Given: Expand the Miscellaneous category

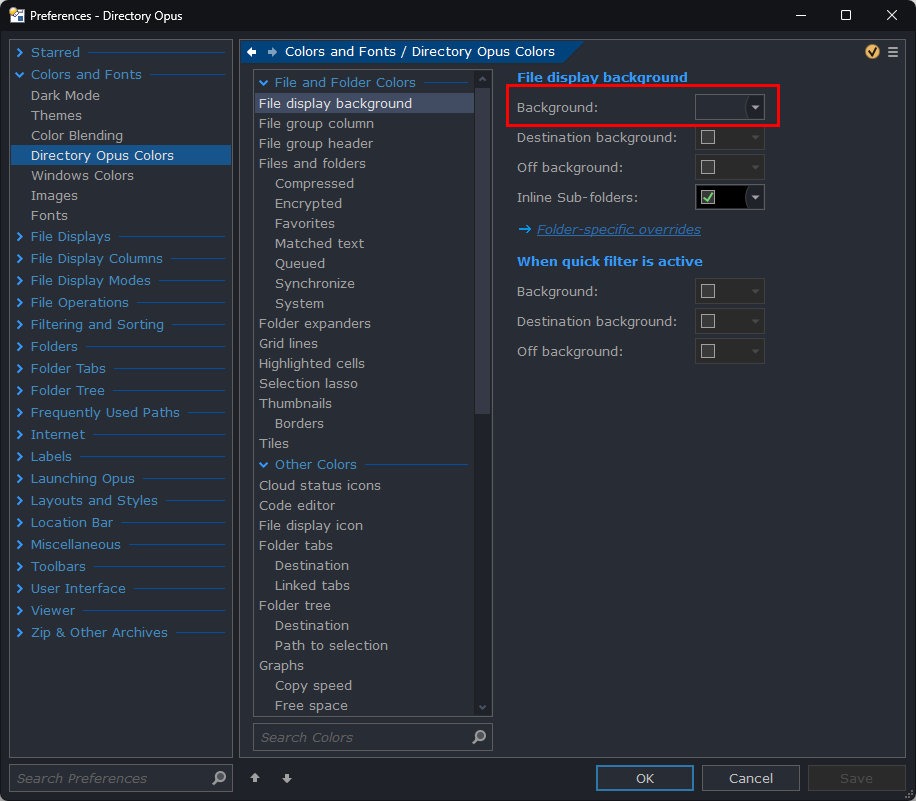Looking at the screenshot, I should pyautogui.click(x=20, y=545).
